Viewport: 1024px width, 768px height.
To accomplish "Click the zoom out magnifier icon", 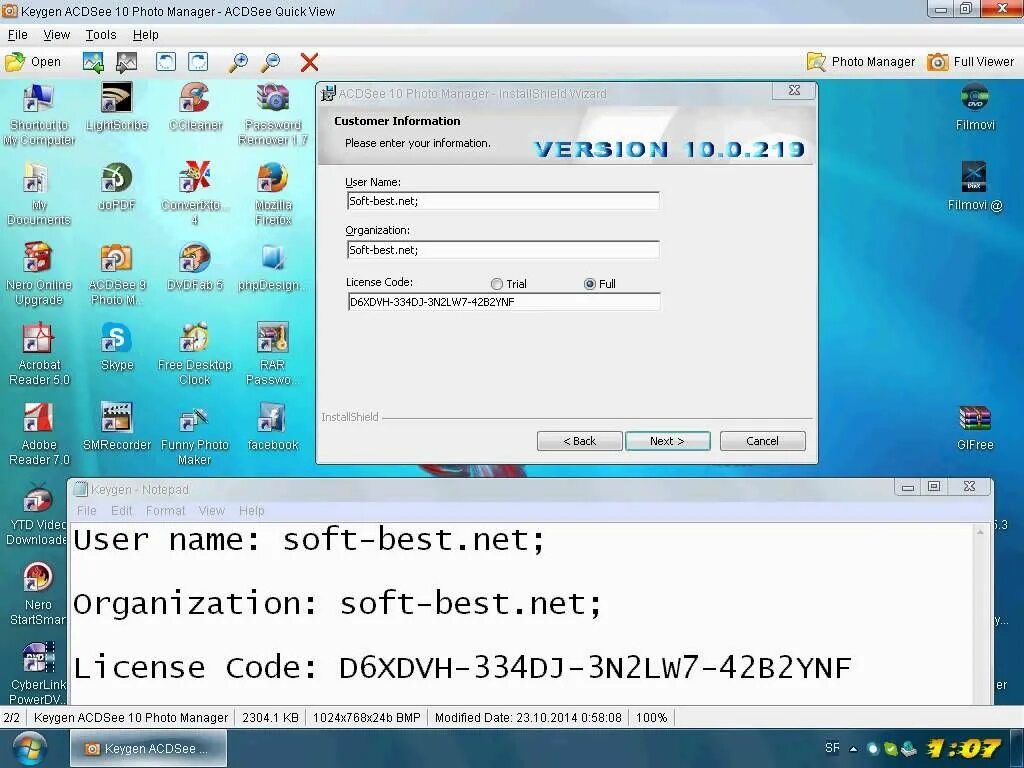I will [271, 62].
